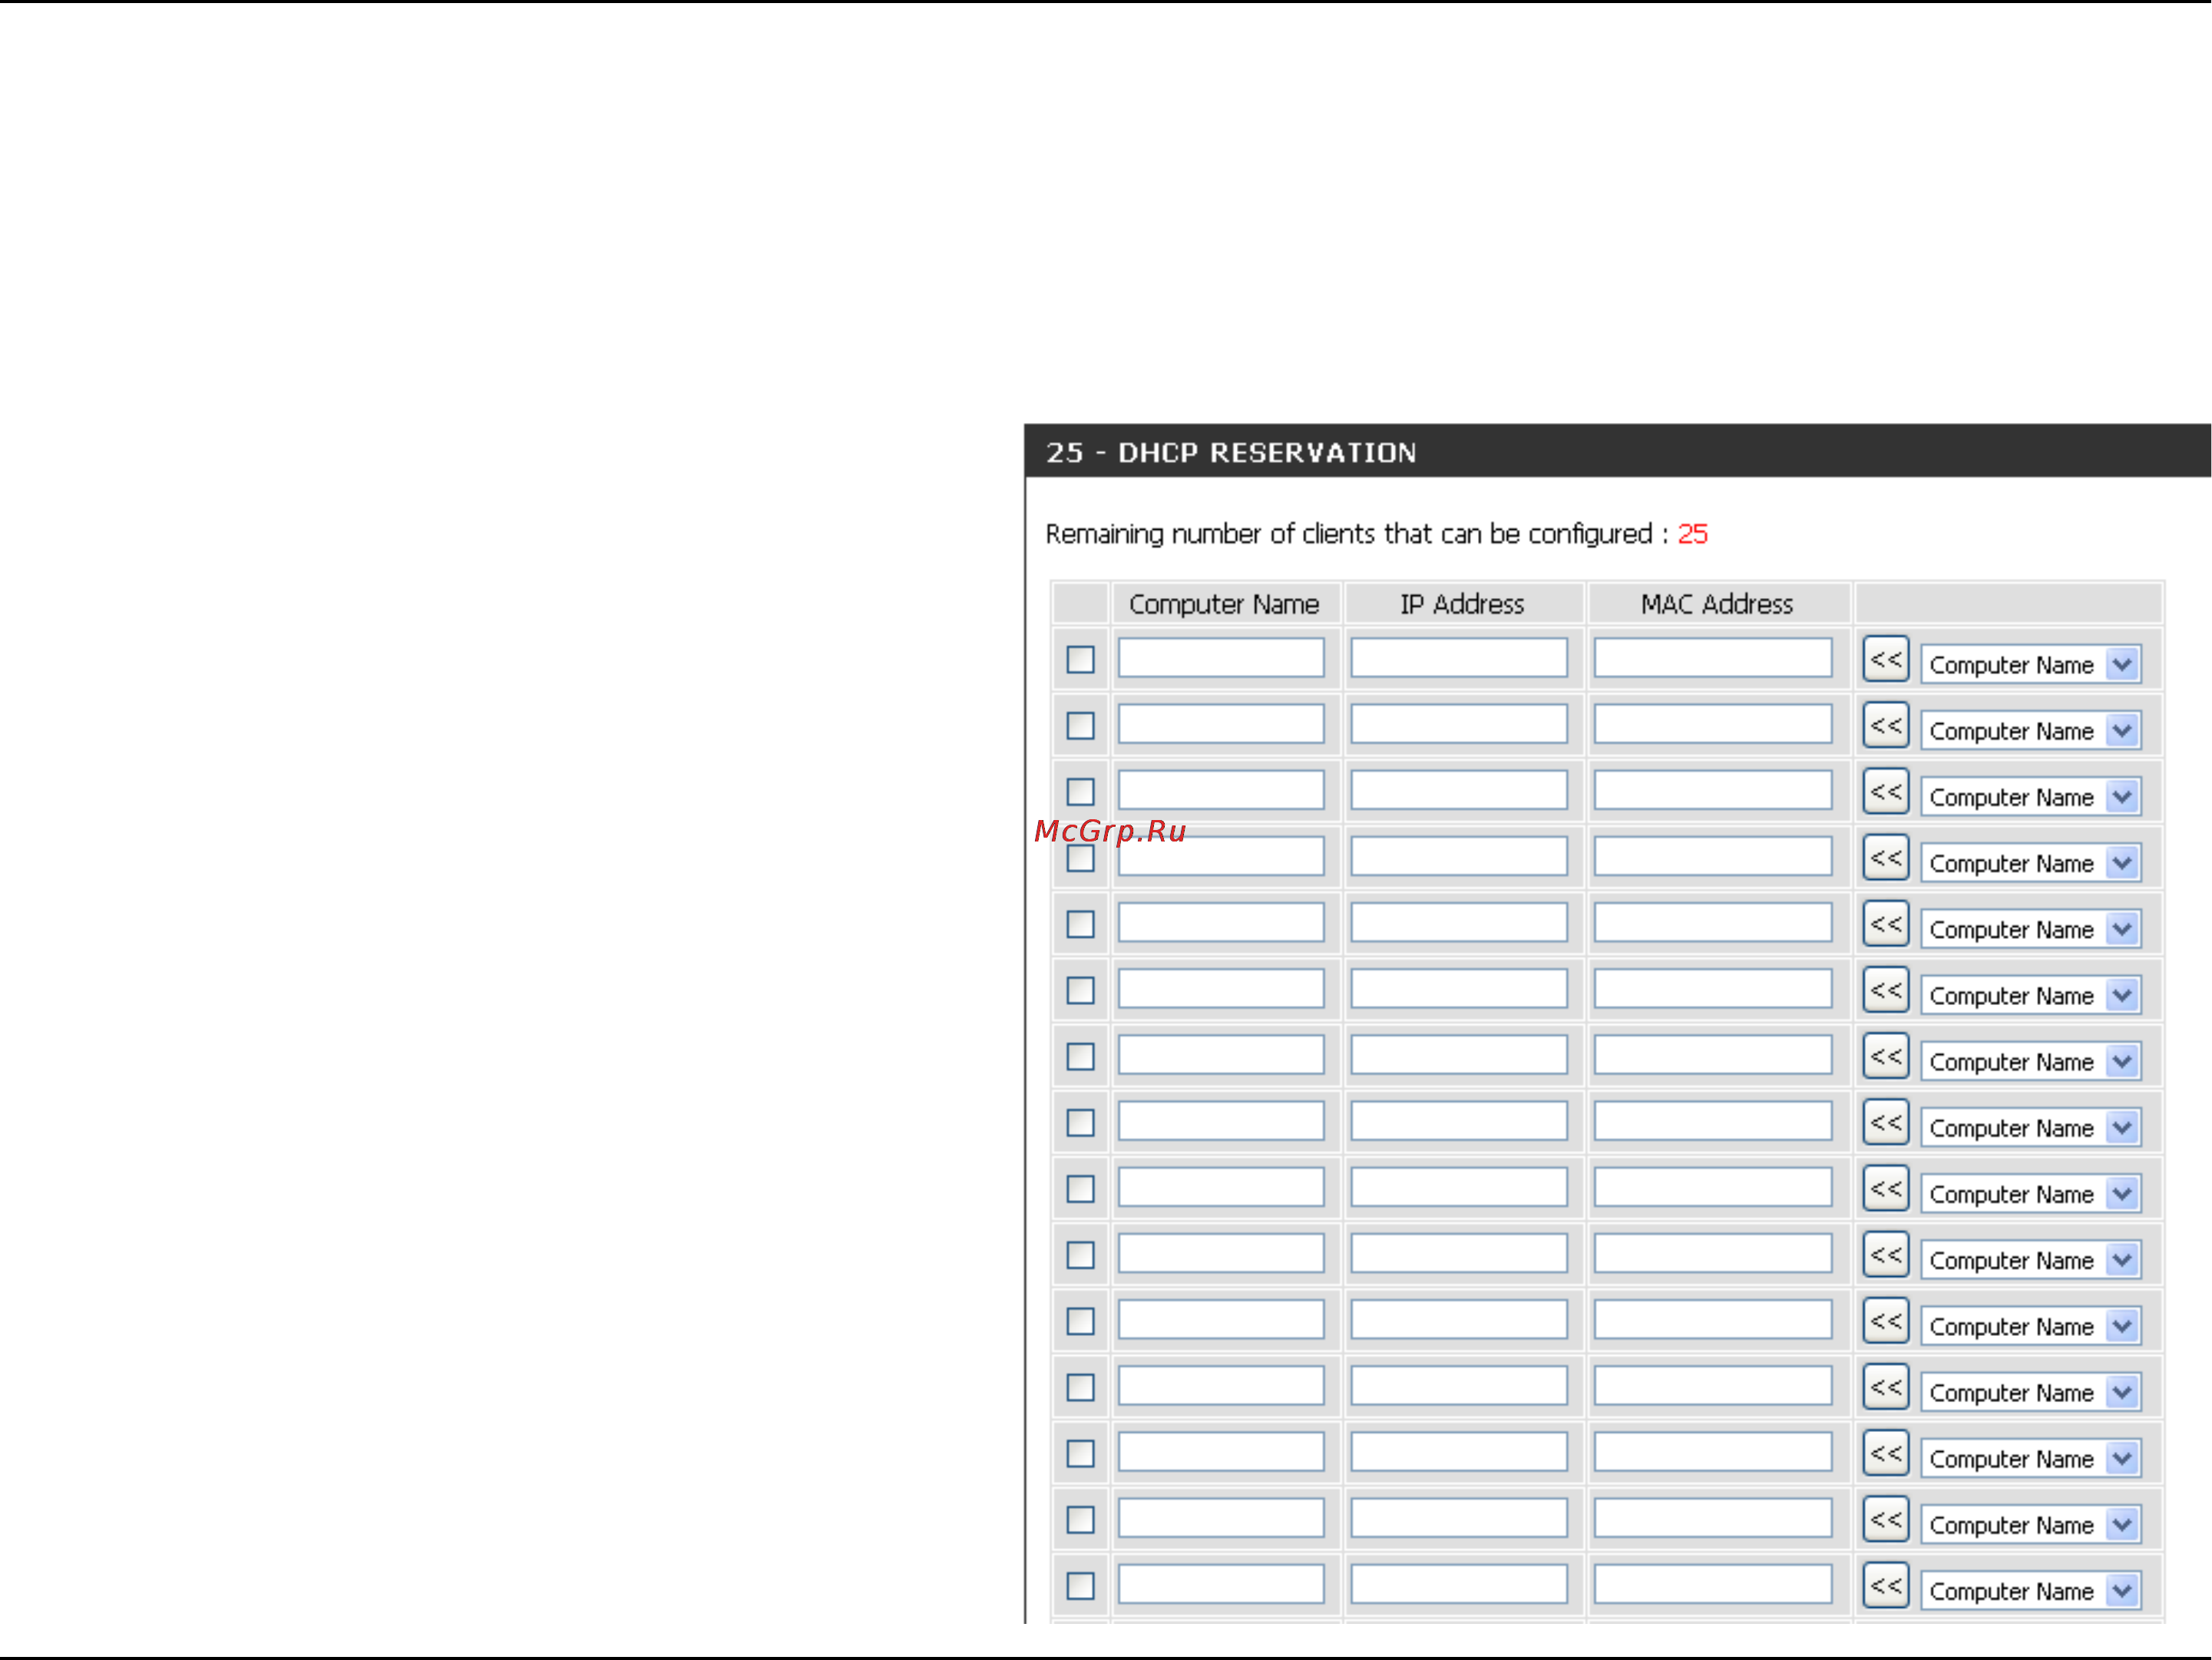
Task: Focus the first row's MAC Address field
Action: pyautogui.click(x=1713, y=657)
